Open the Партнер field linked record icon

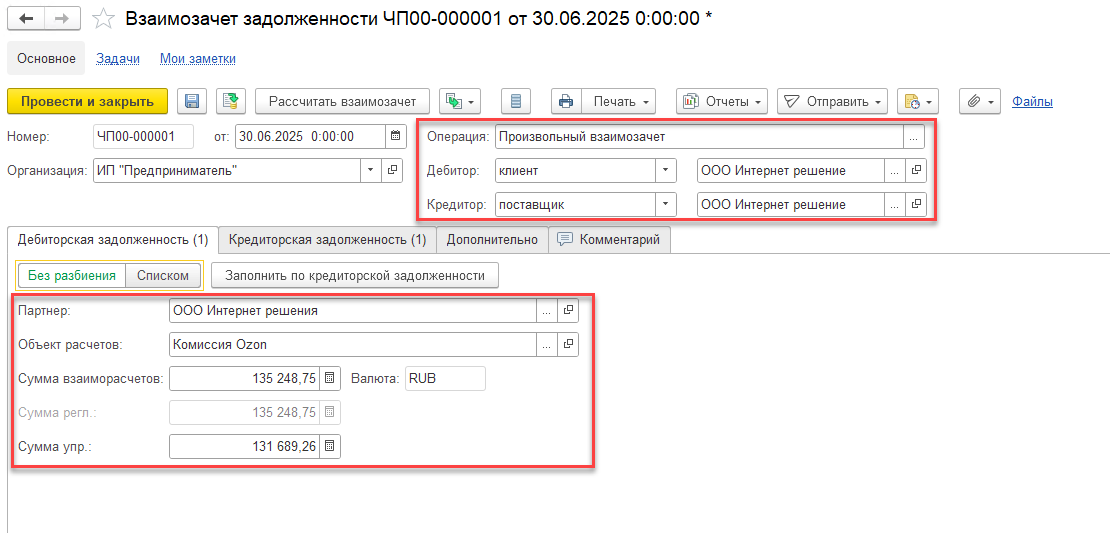coord(568,311)
